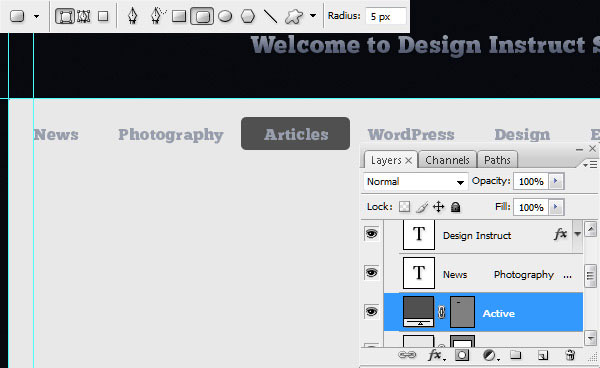Viewport: 600px width, 368px height.
Task: Create a new layer group
Action: coord(515,355)
